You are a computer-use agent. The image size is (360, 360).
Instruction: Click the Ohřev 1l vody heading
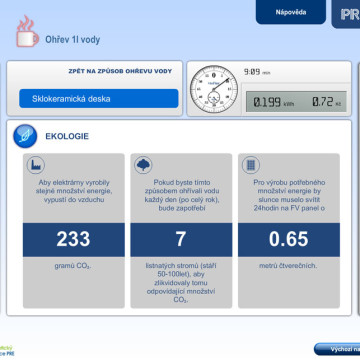(x=73, y=40)
